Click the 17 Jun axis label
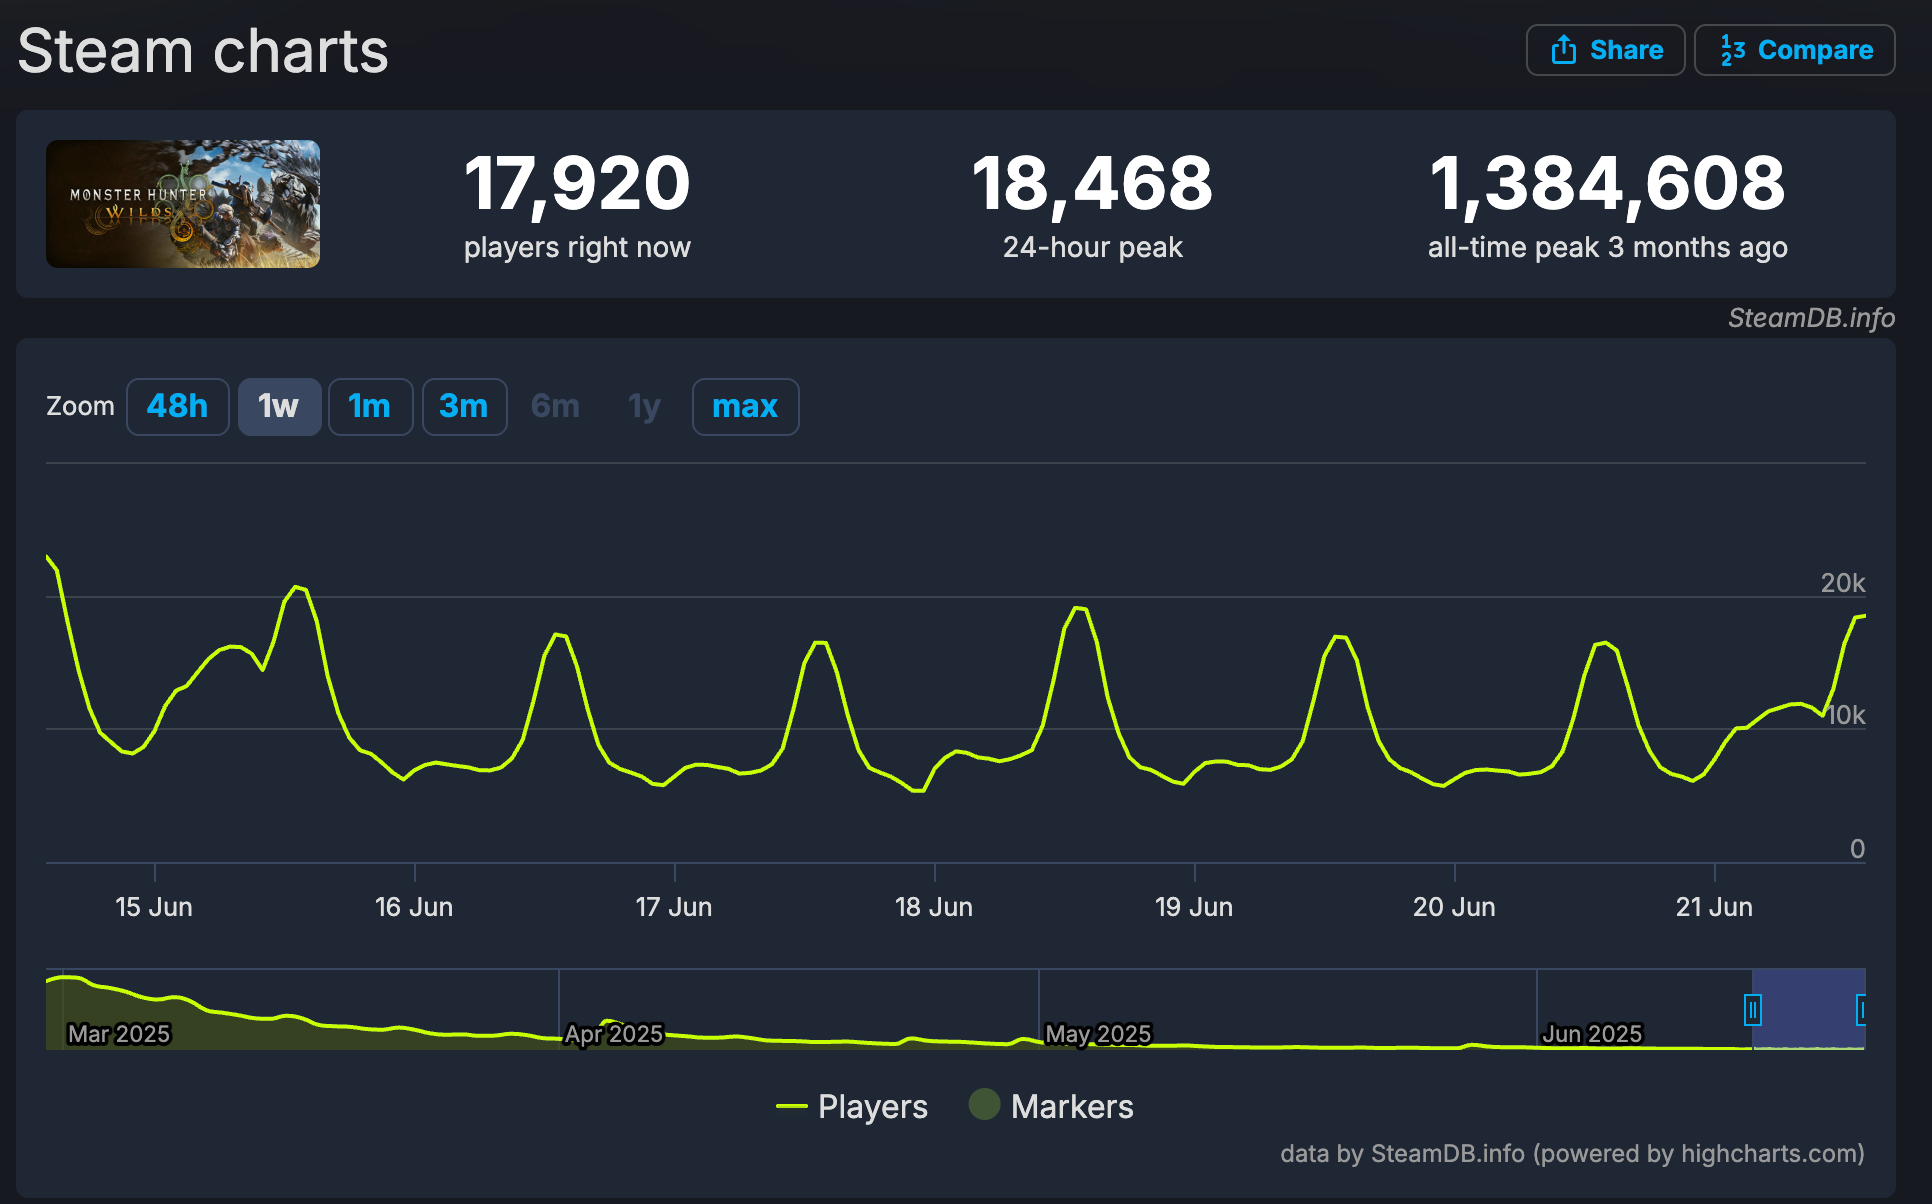 pos(674,907)
